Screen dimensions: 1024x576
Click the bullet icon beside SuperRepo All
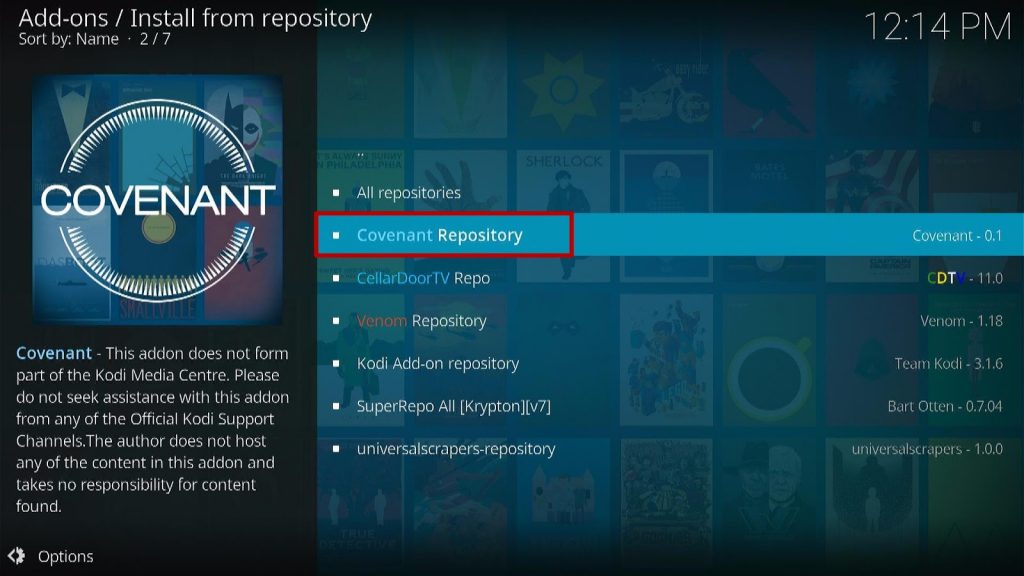point(336,406)
